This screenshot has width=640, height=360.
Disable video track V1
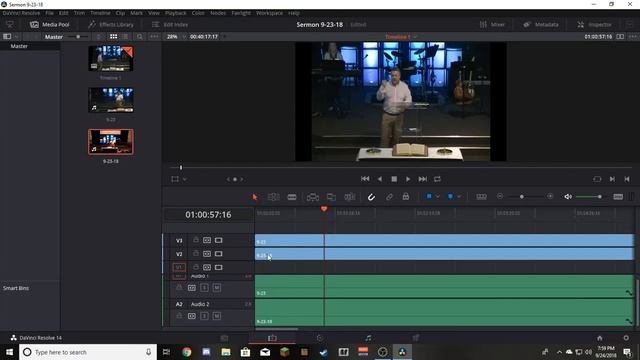pos(219,267)
